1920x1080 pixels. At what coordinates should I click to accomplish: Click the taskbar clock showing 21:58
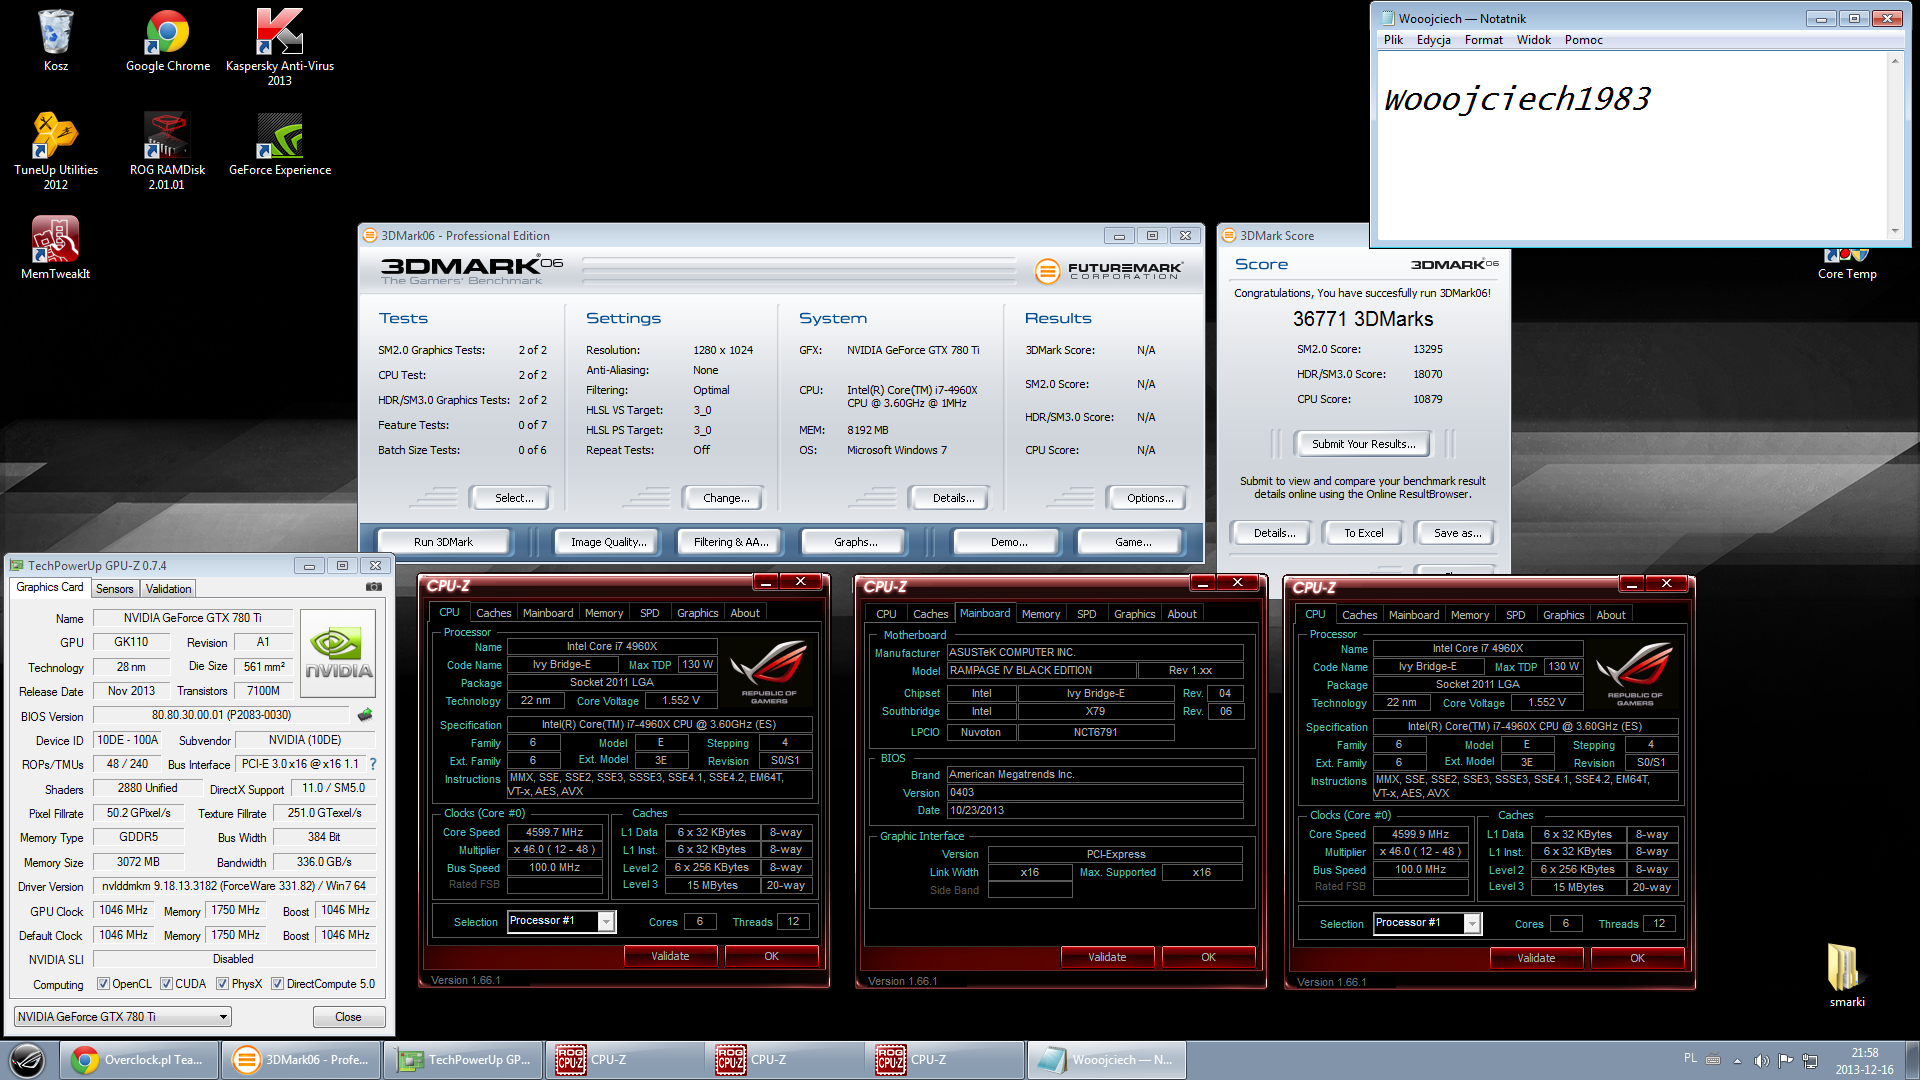[x=1864, y=1061]
